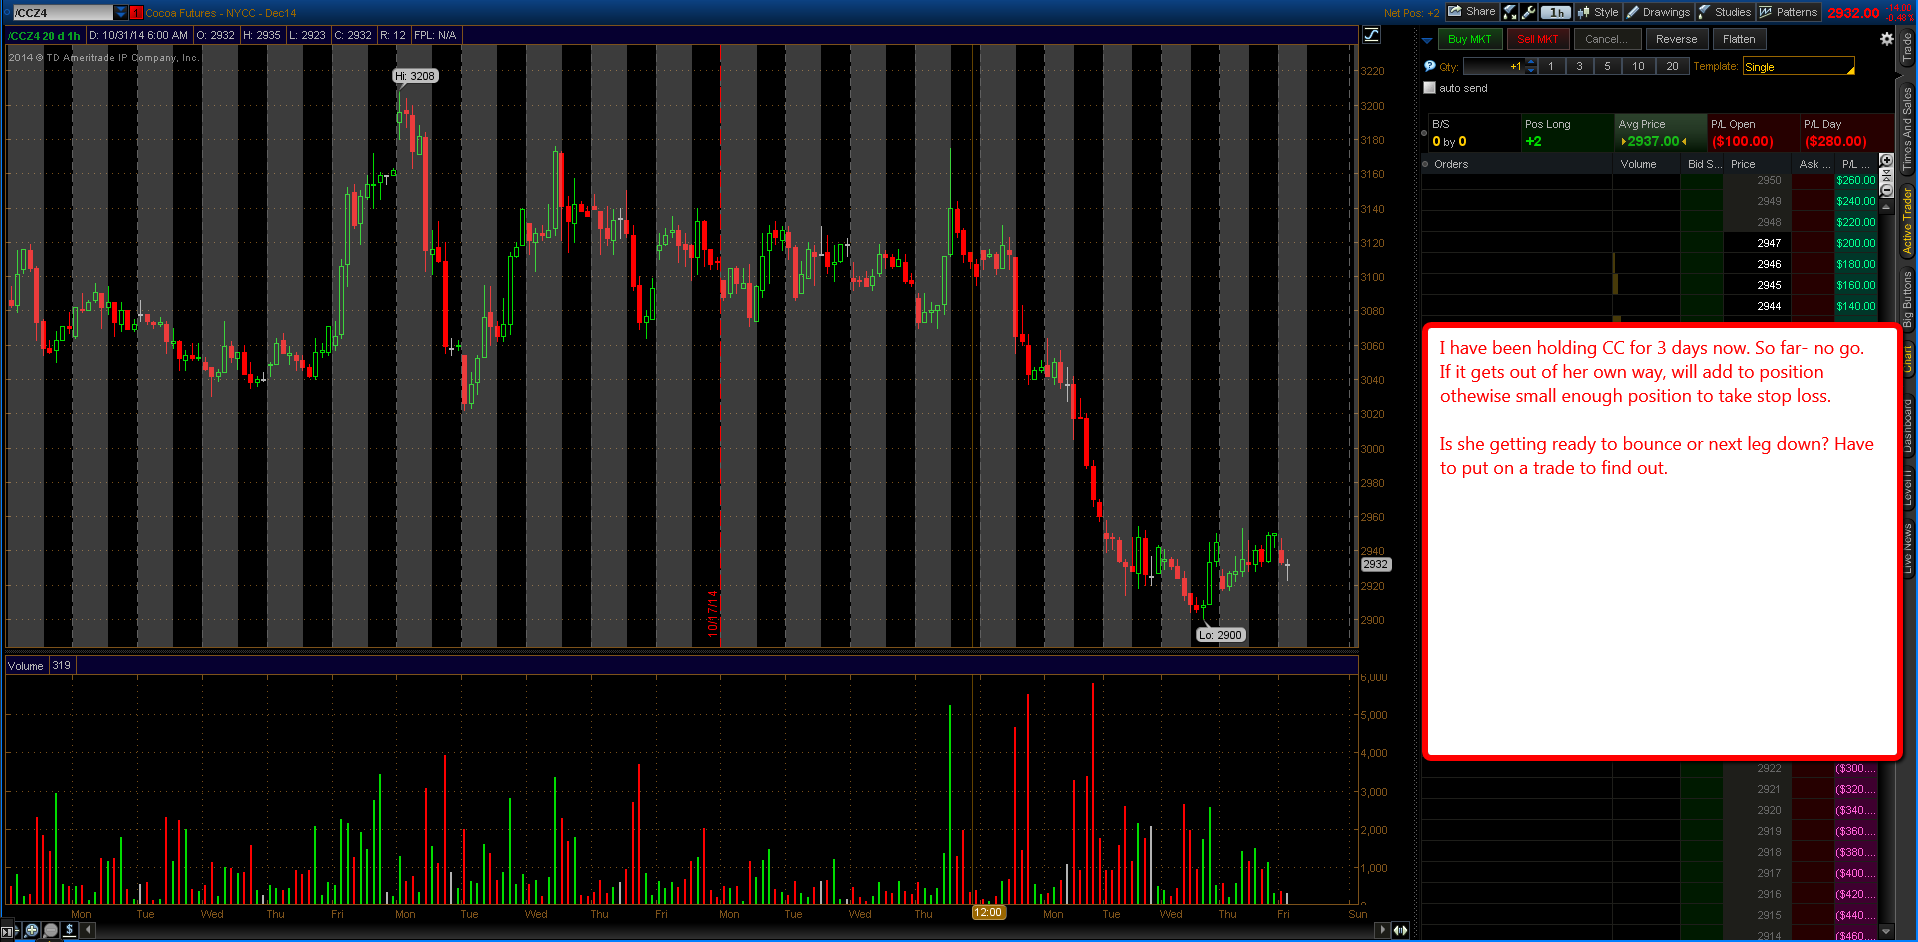Click the $200.00 P/L cell

pyautogui.click(x=1856, y=243)
